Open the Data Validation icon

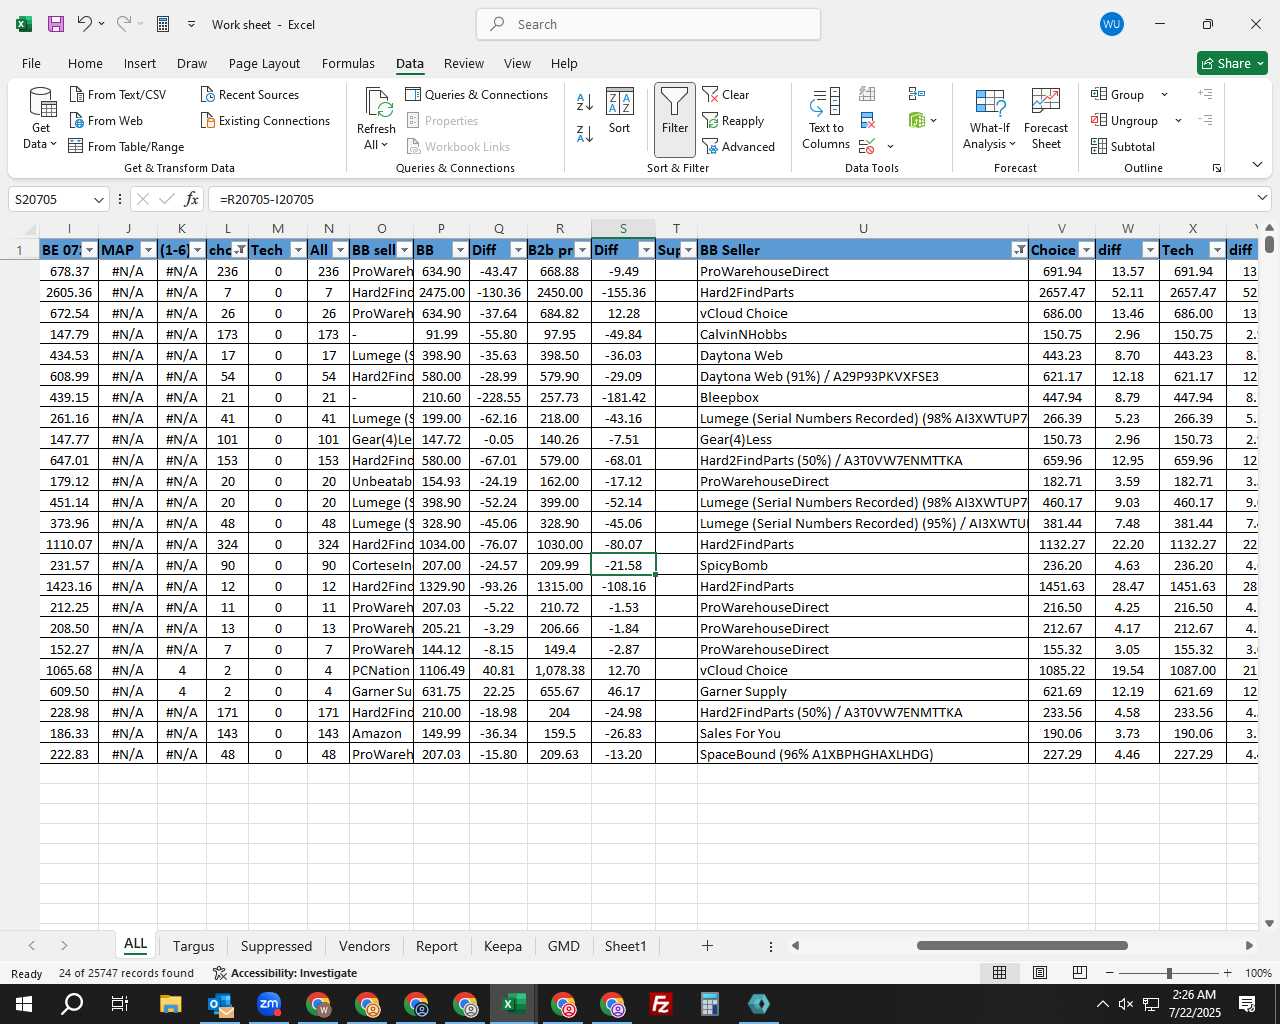point(867,146)
